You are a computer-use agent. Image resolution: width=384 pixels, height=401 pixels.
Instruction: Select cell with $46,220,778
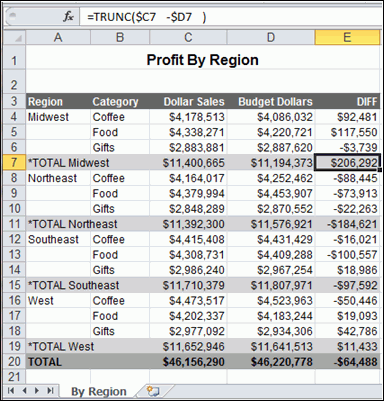(271, 362)
